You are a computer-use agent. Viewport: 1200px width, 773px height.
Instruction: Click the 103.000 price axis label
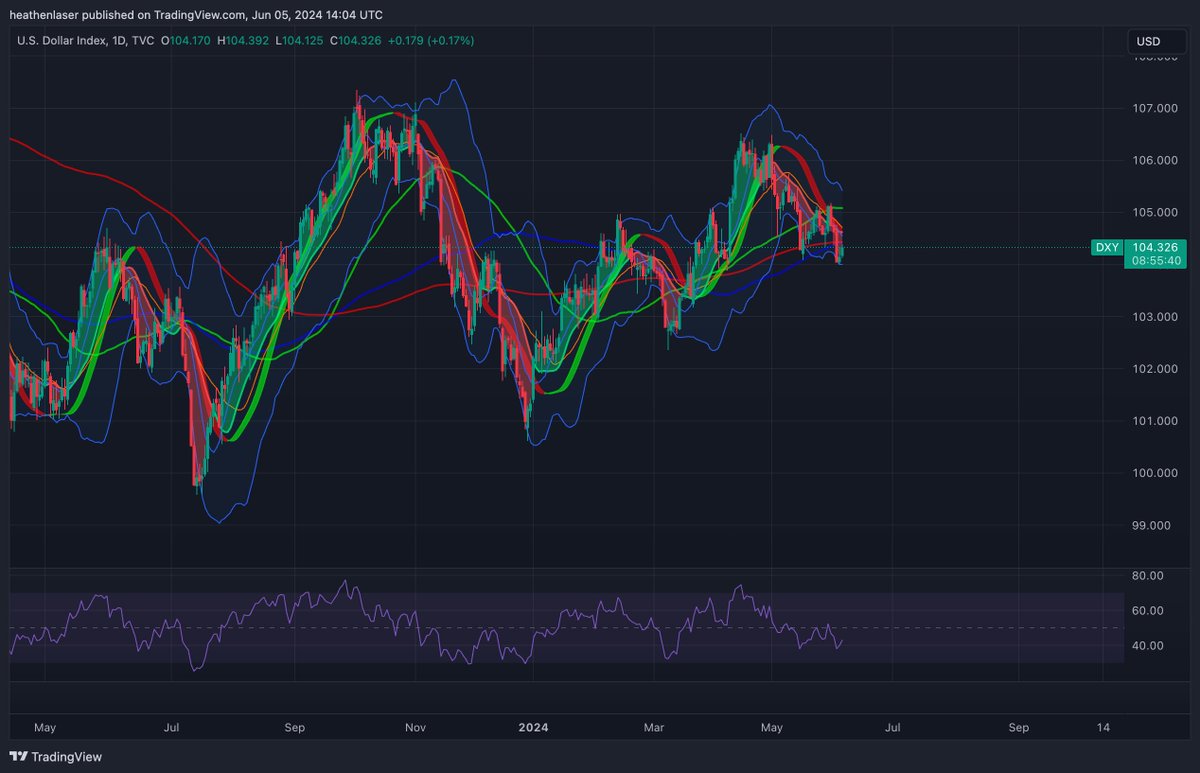pyautogui.click(x=1155, y=317)
